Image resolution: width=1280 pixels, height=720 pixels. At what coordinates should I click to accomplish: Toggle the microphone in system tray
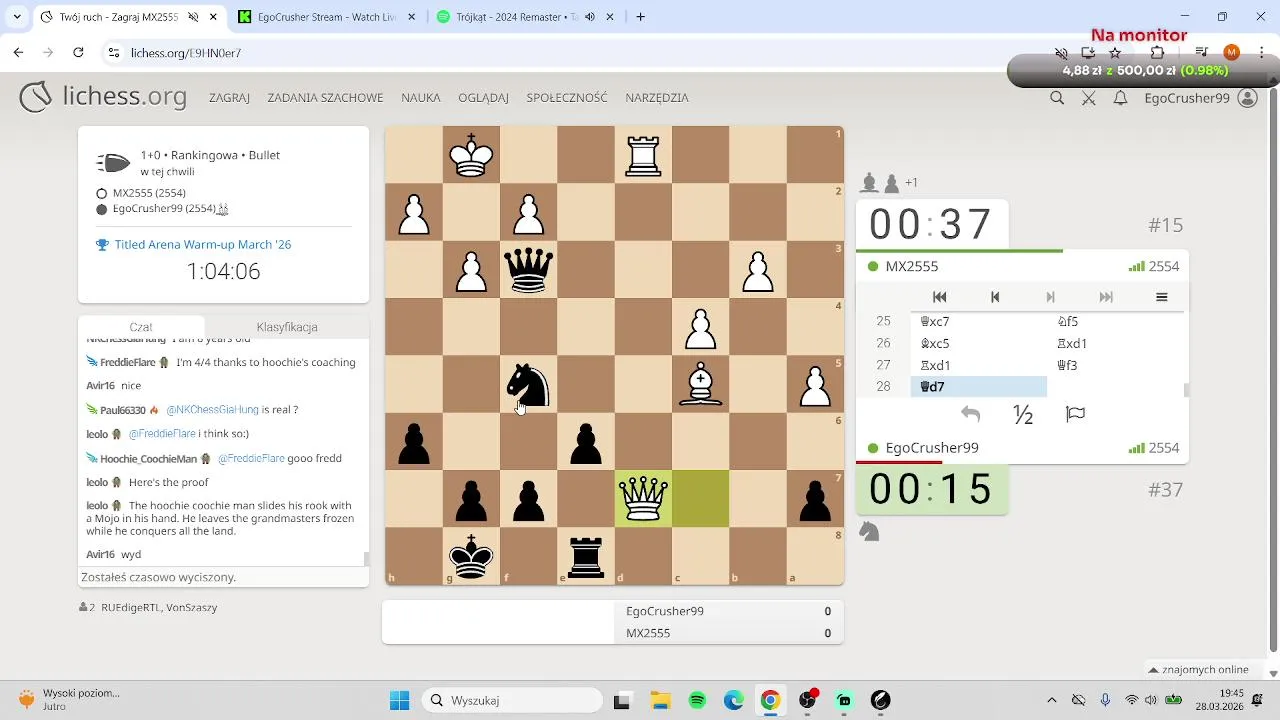(x=1105, y=700)
